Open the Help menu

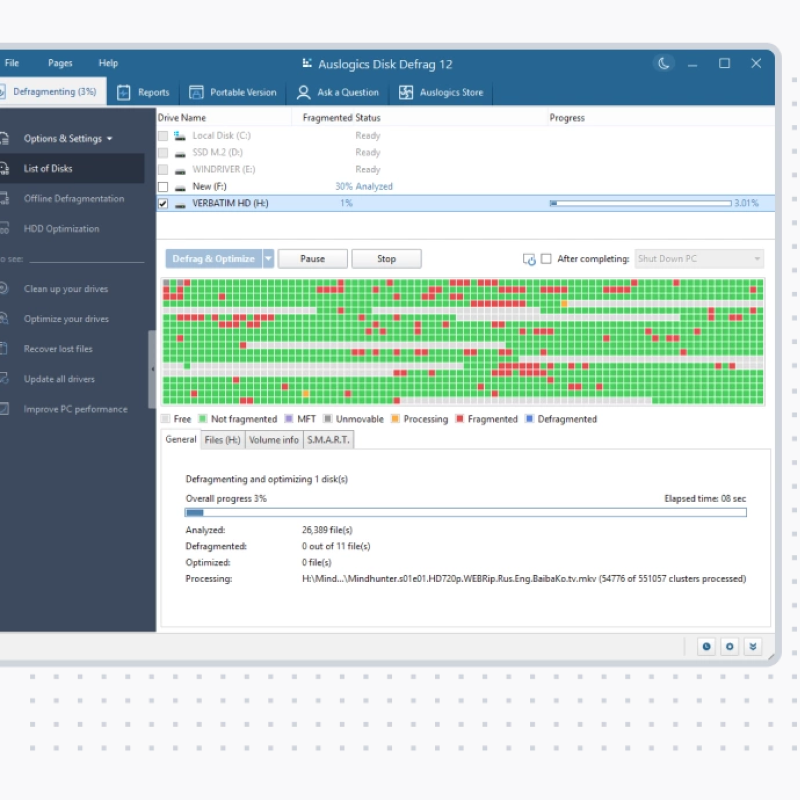click(x=108, y=63)
